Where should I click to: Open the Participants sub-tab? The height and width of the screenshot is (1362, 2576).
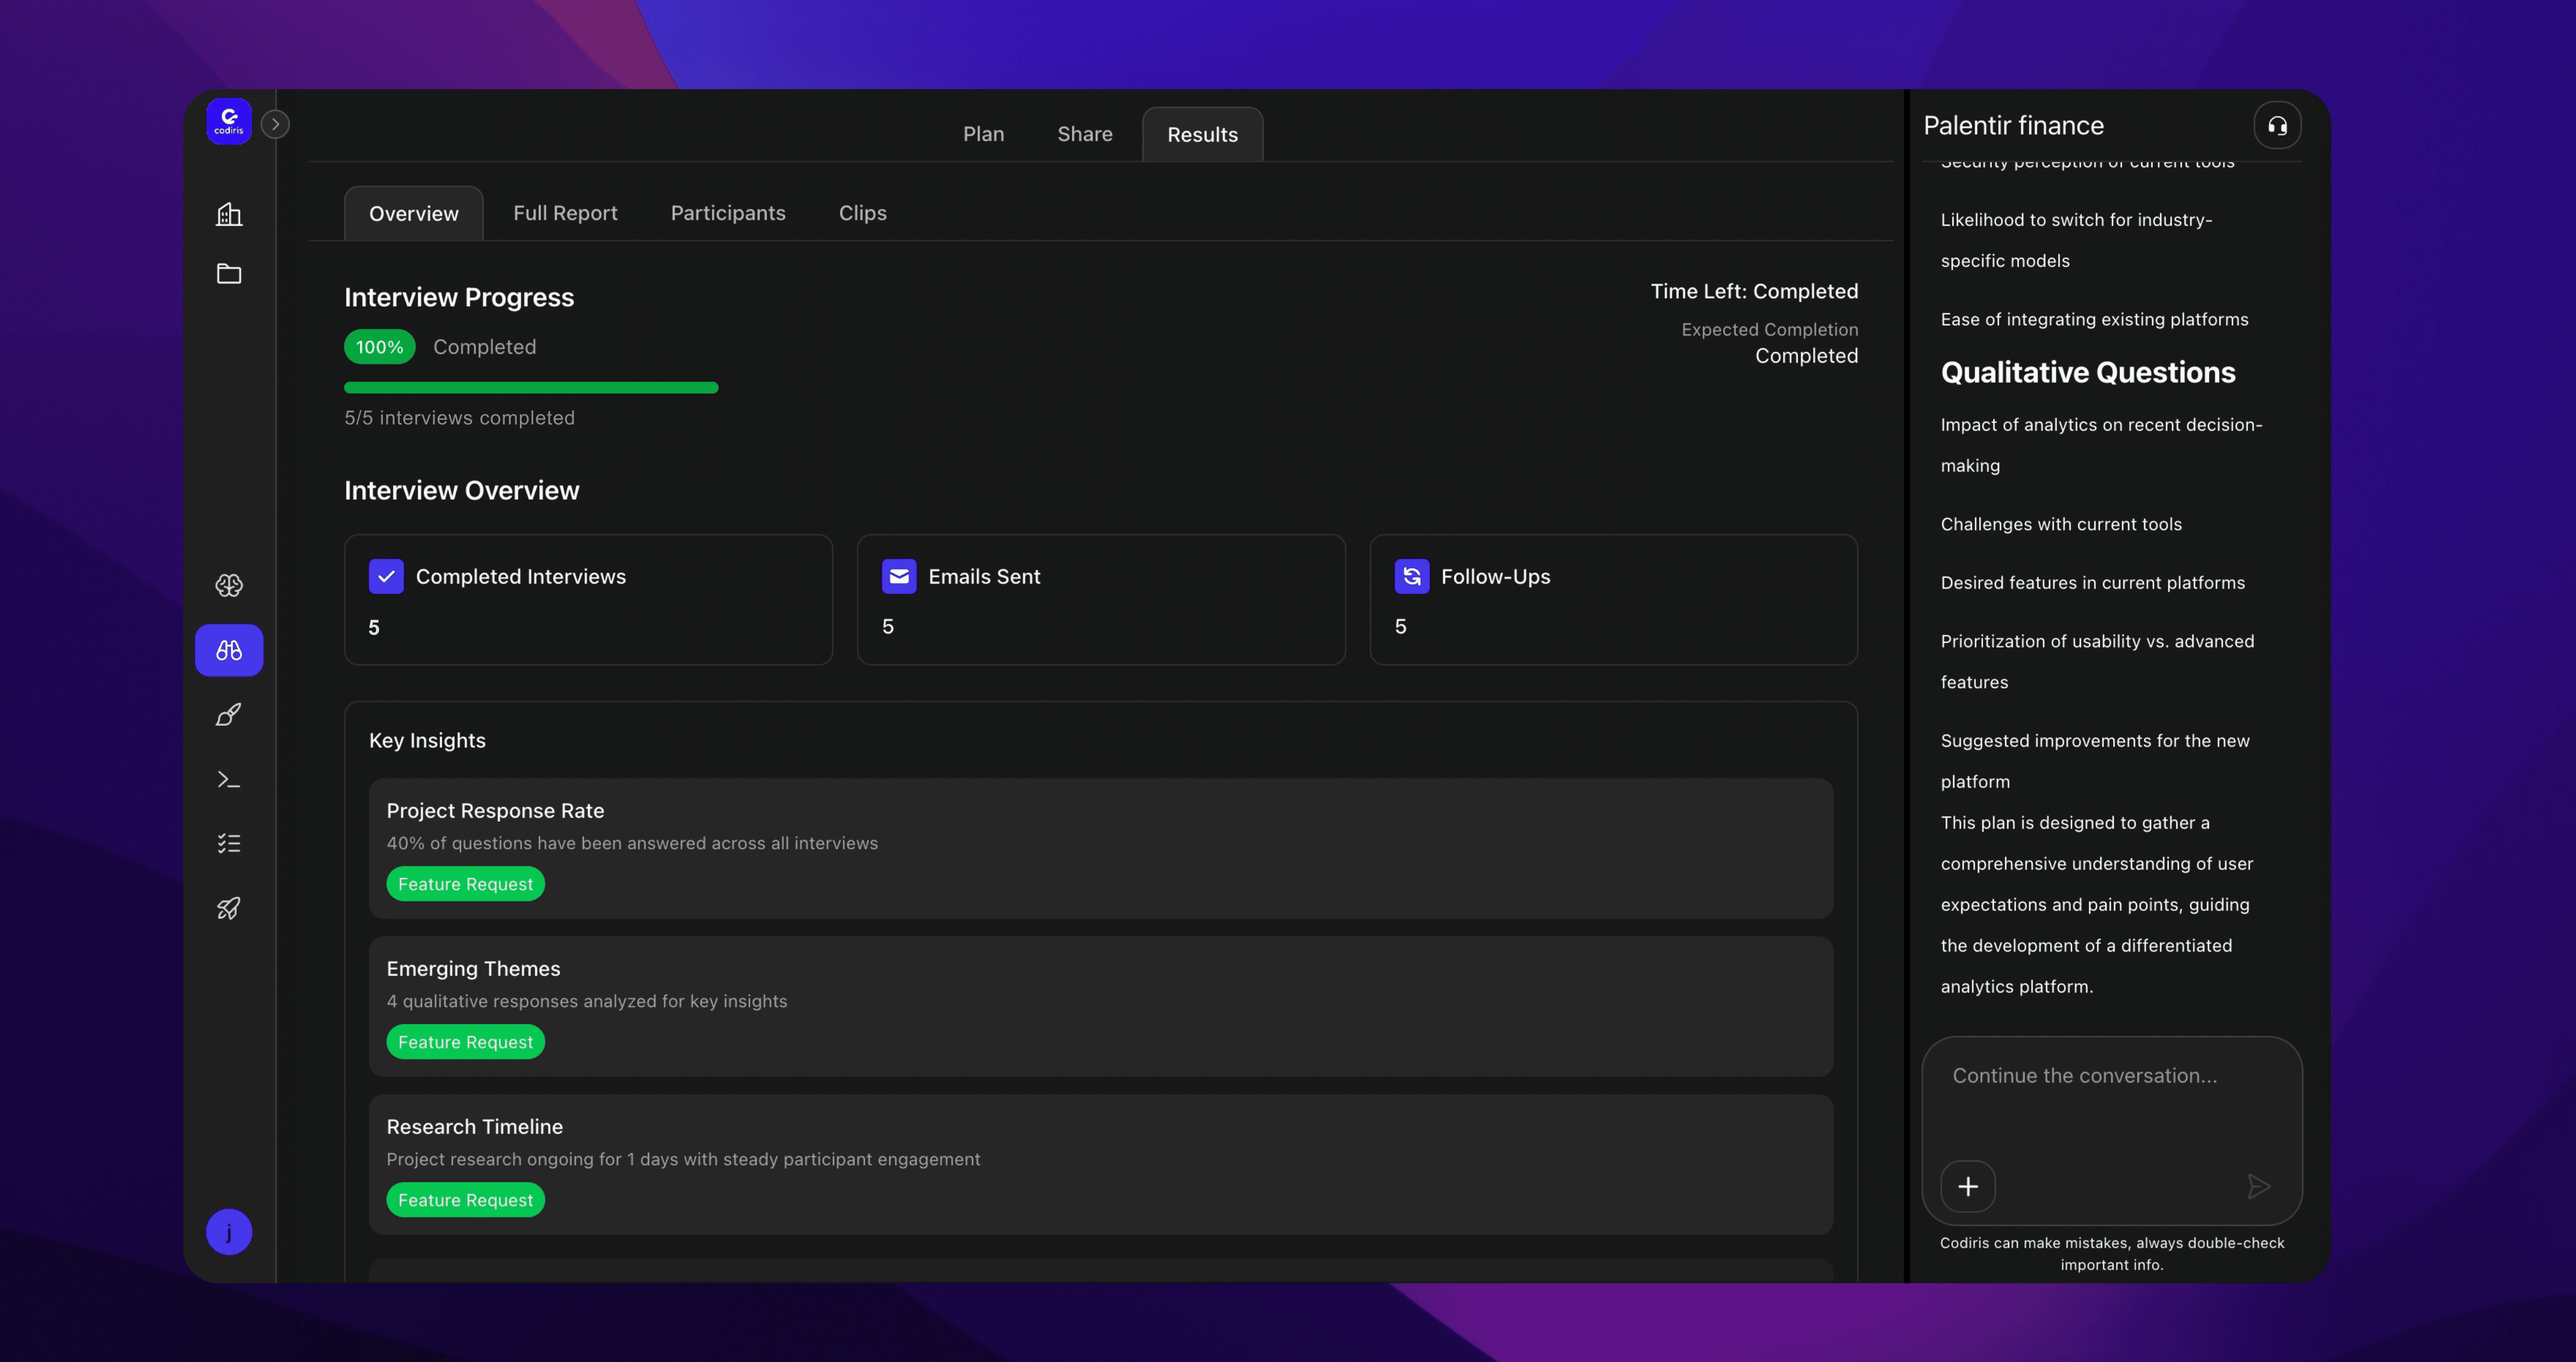pos(728,213)
